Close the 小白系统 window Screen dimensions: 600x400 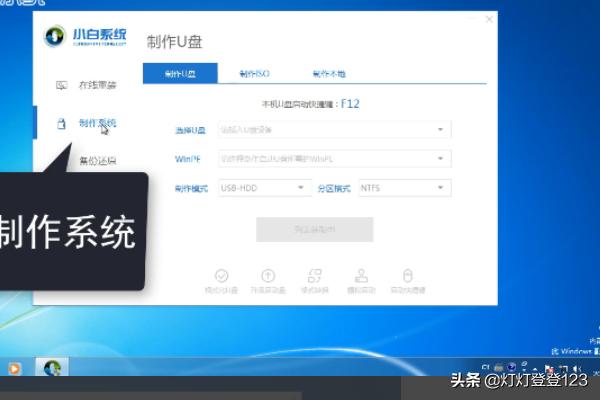pyautogui.click(x=489, y=19)
